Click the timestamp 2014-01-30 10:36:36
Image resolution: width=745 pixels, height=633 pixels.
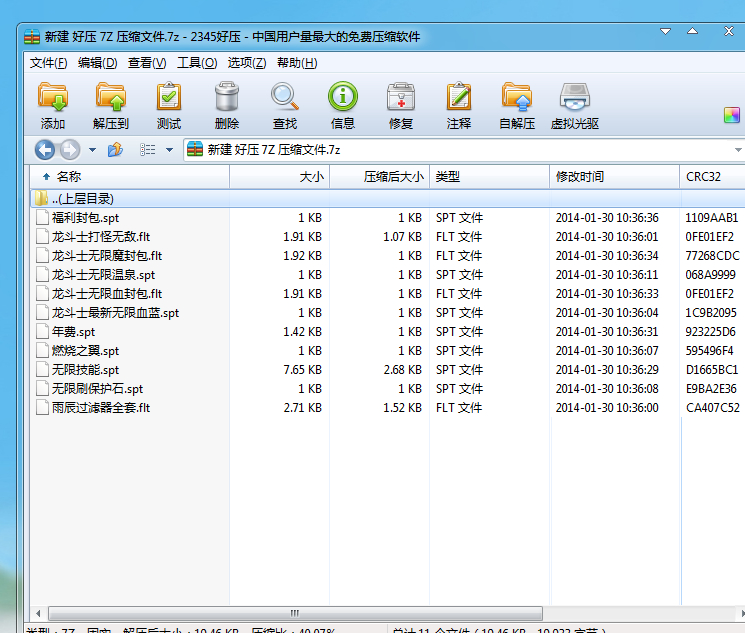tap(607, 218)
